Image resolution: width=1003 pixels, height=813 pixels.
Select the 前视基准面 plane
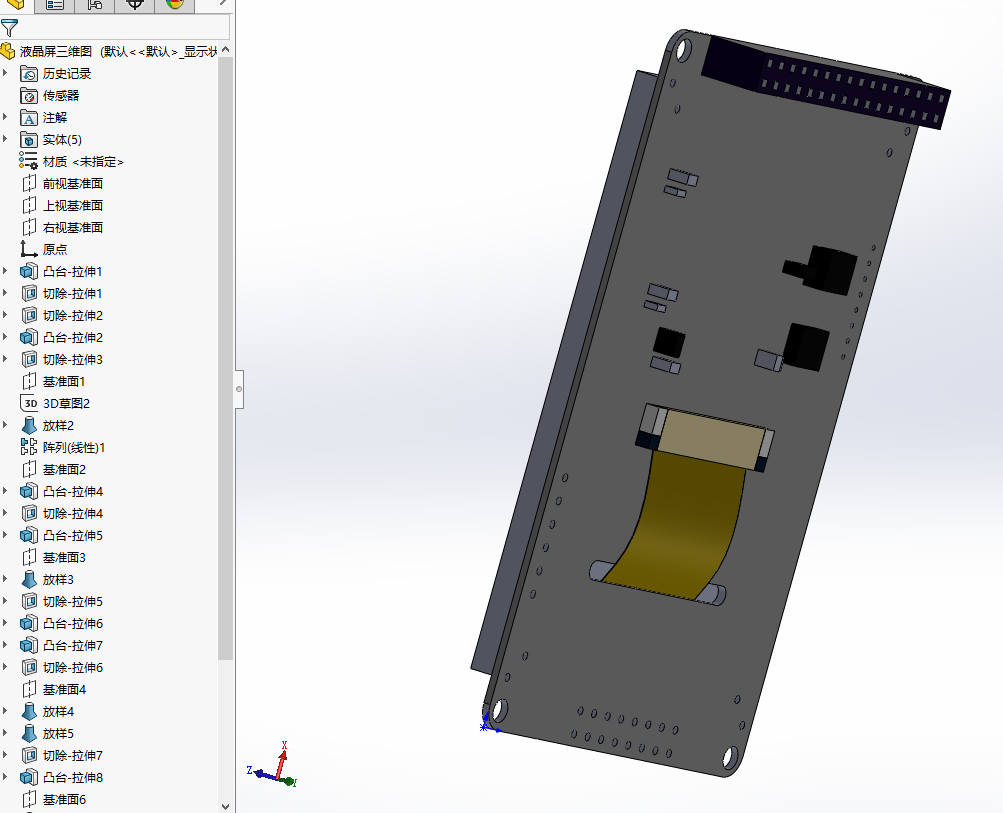pyautogui.click(x=72, y=184)
